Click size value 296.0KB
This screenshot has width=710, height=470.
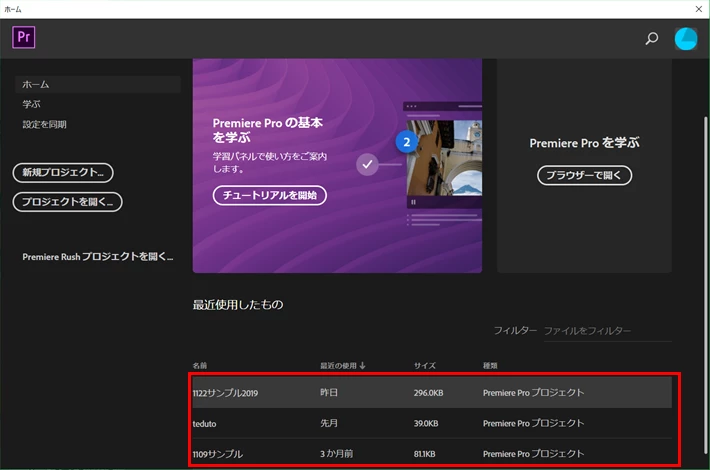428,393
